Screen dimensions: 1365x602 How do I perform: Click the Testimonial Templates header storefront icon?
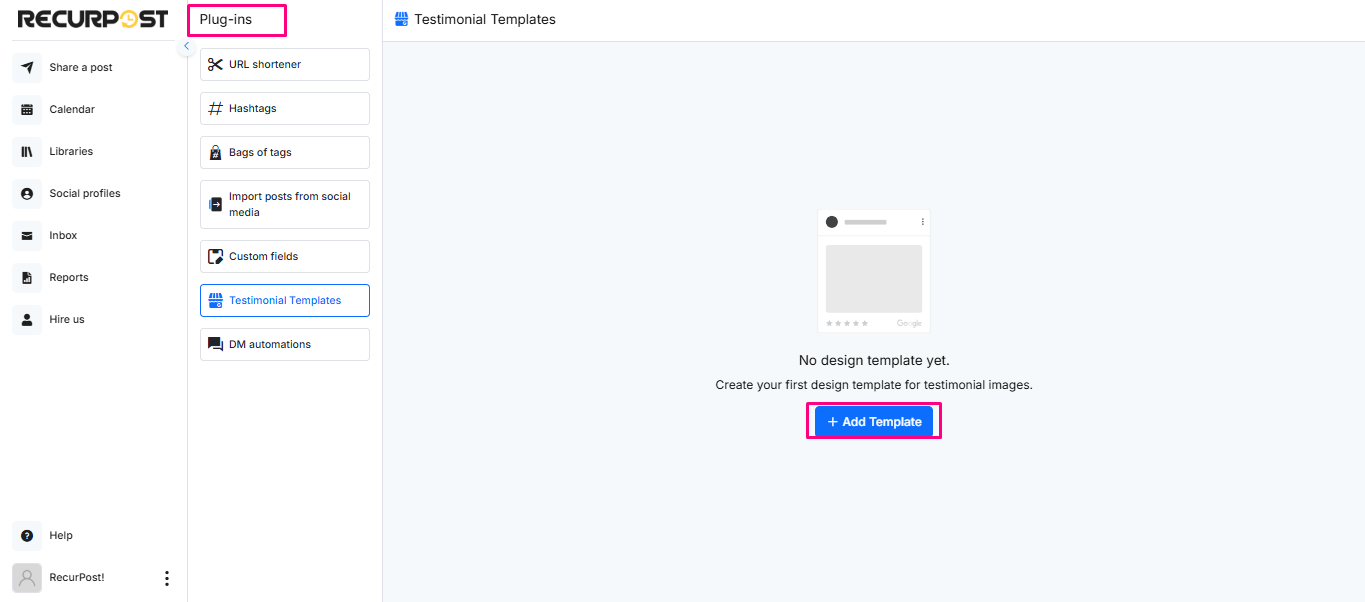click(401, 19)
